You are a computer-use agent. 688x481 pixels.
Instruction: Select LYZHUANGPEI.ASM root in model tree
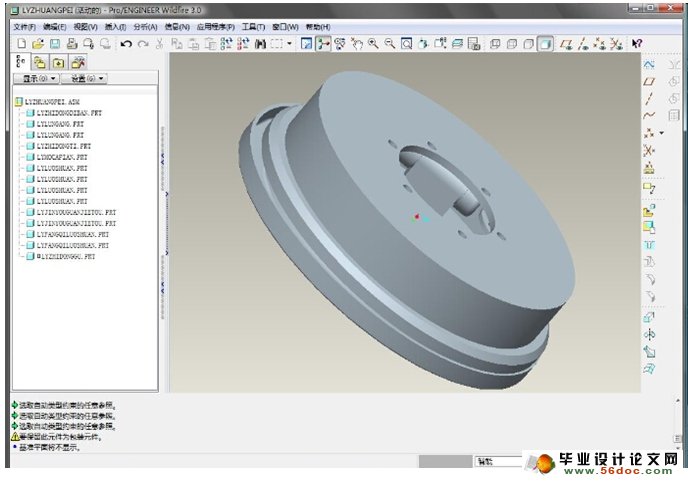(47, 102)
